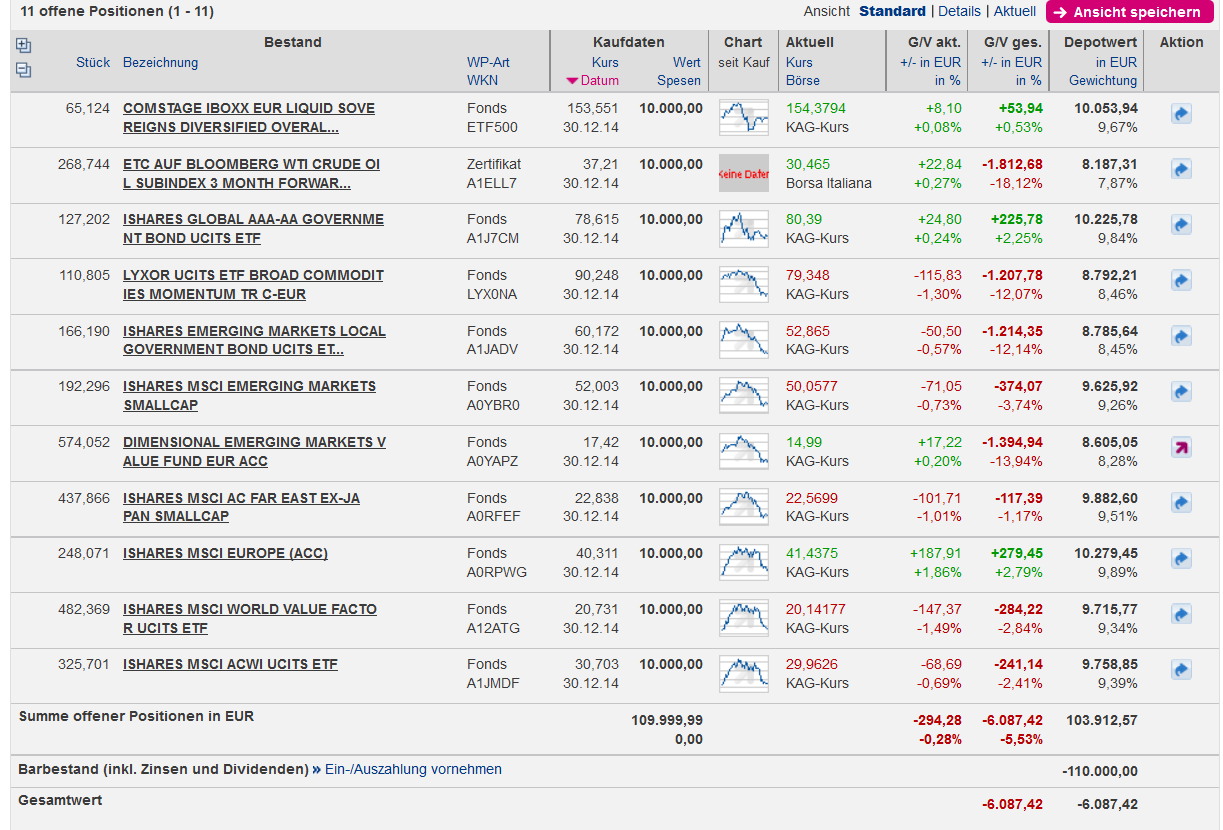
Task: Click action icon for COMSTAGE IBOXX row
Action: coord(1181,115)
